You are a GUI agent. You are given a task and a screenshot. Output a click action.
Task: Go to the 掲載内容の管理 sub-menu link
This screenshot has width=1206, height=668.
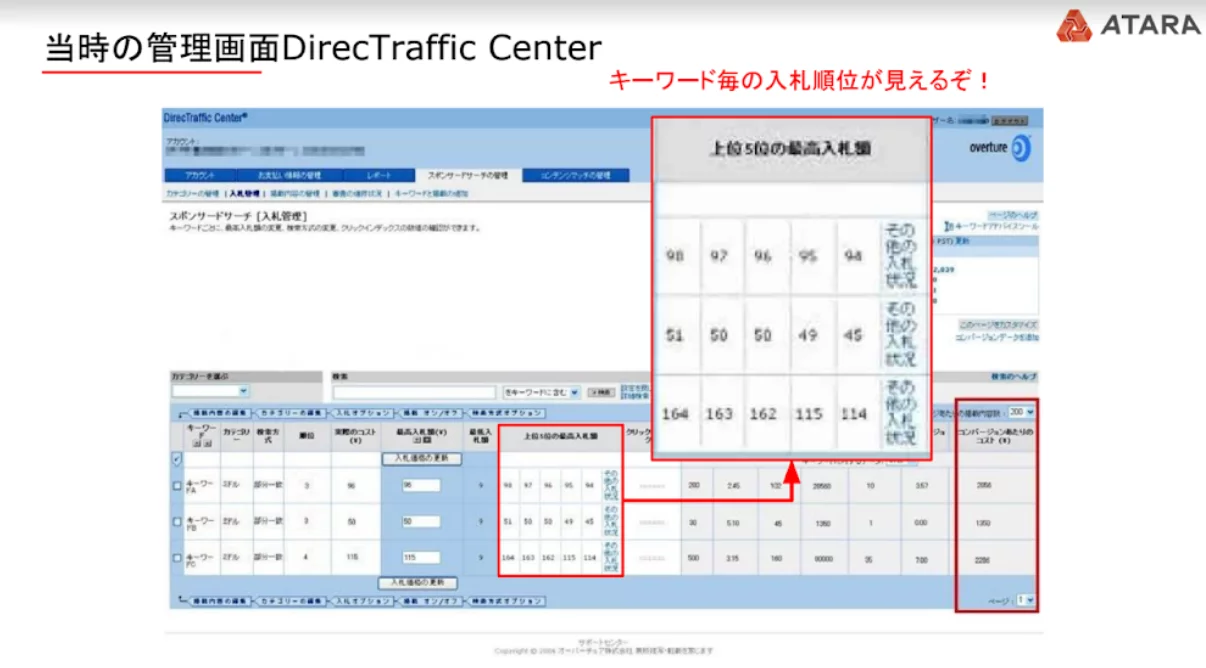tap(296, 193)
